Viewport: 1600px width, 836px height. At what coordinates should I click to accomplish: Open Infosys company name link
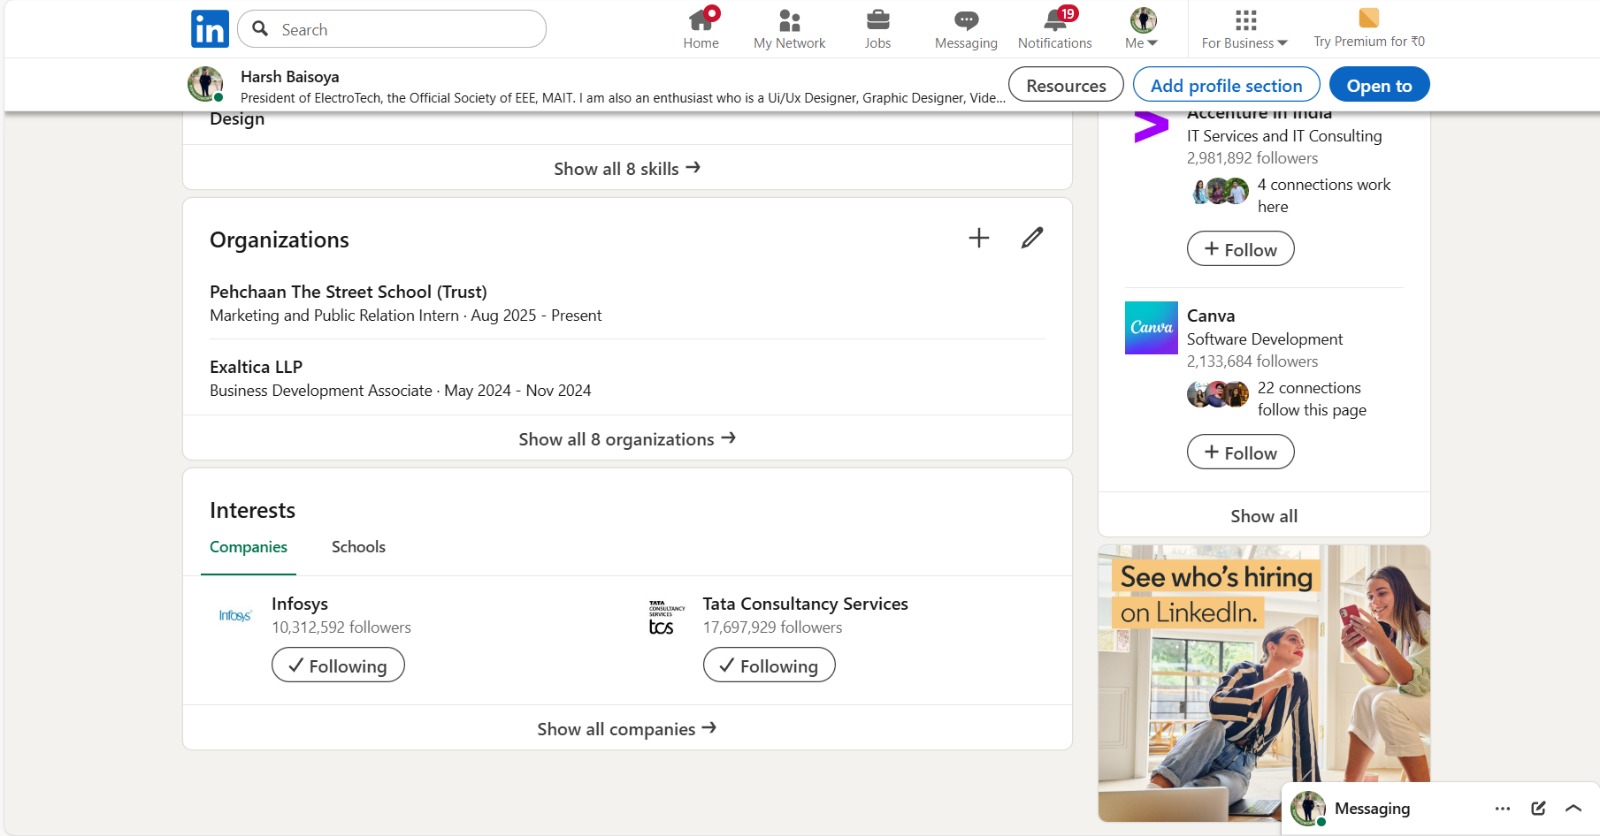click(x=300, y=604)
